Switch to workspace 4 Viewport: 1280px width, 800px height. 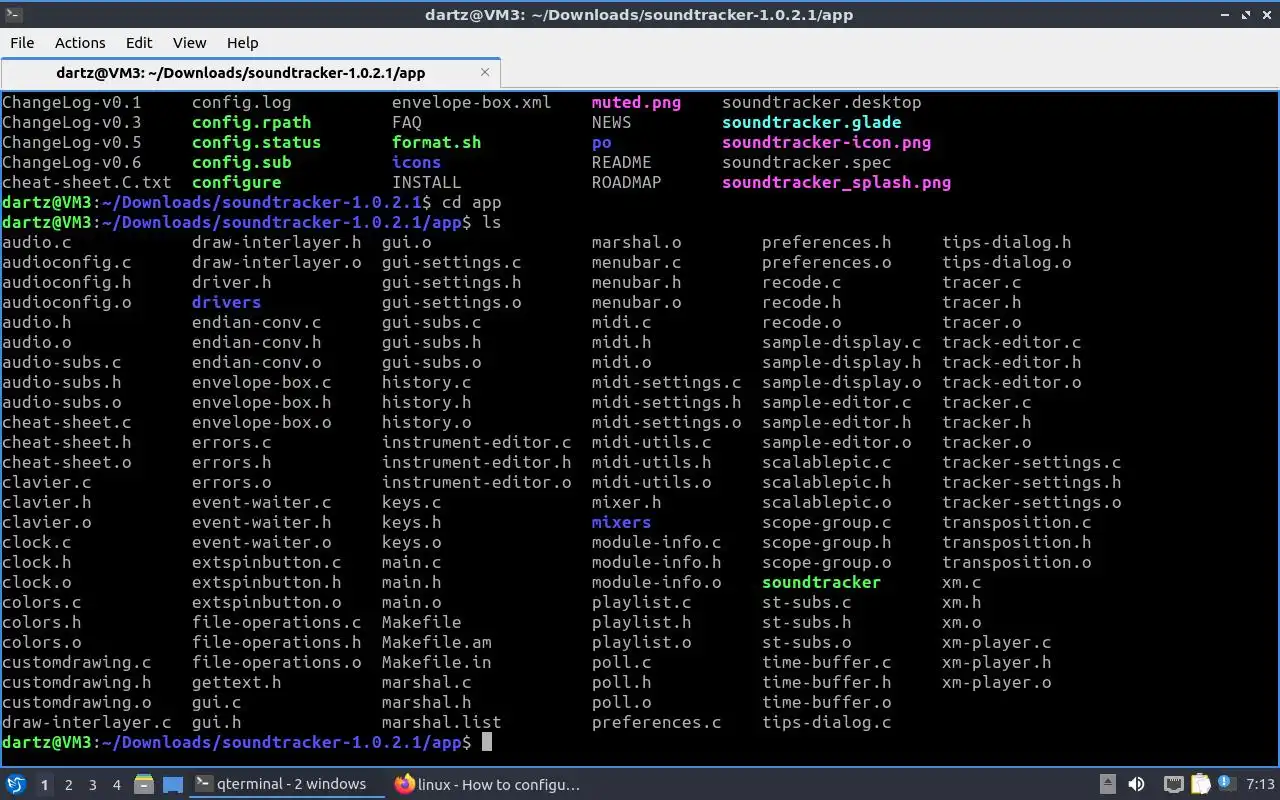[x=117, y=785]
